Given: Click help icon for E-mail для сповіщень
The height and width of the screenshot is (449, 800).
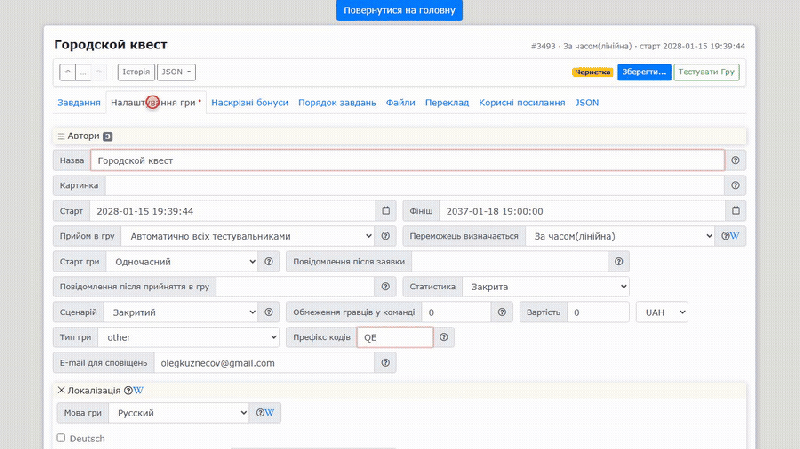Looking at the screenshot, I should coord(385,363).
